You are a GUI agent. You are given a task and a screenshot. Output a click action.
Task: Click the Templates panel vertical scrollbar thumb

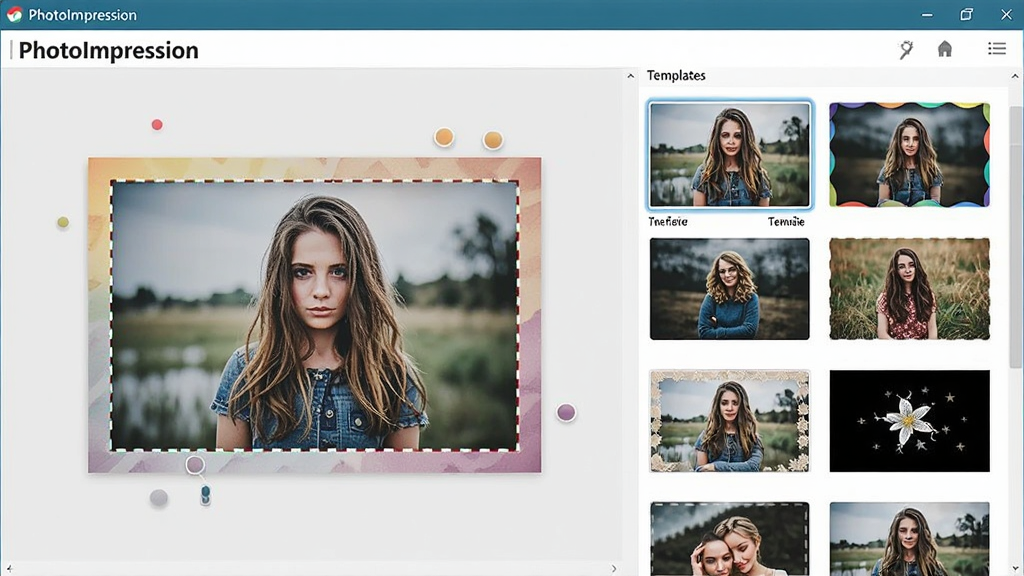[1015, 236]
